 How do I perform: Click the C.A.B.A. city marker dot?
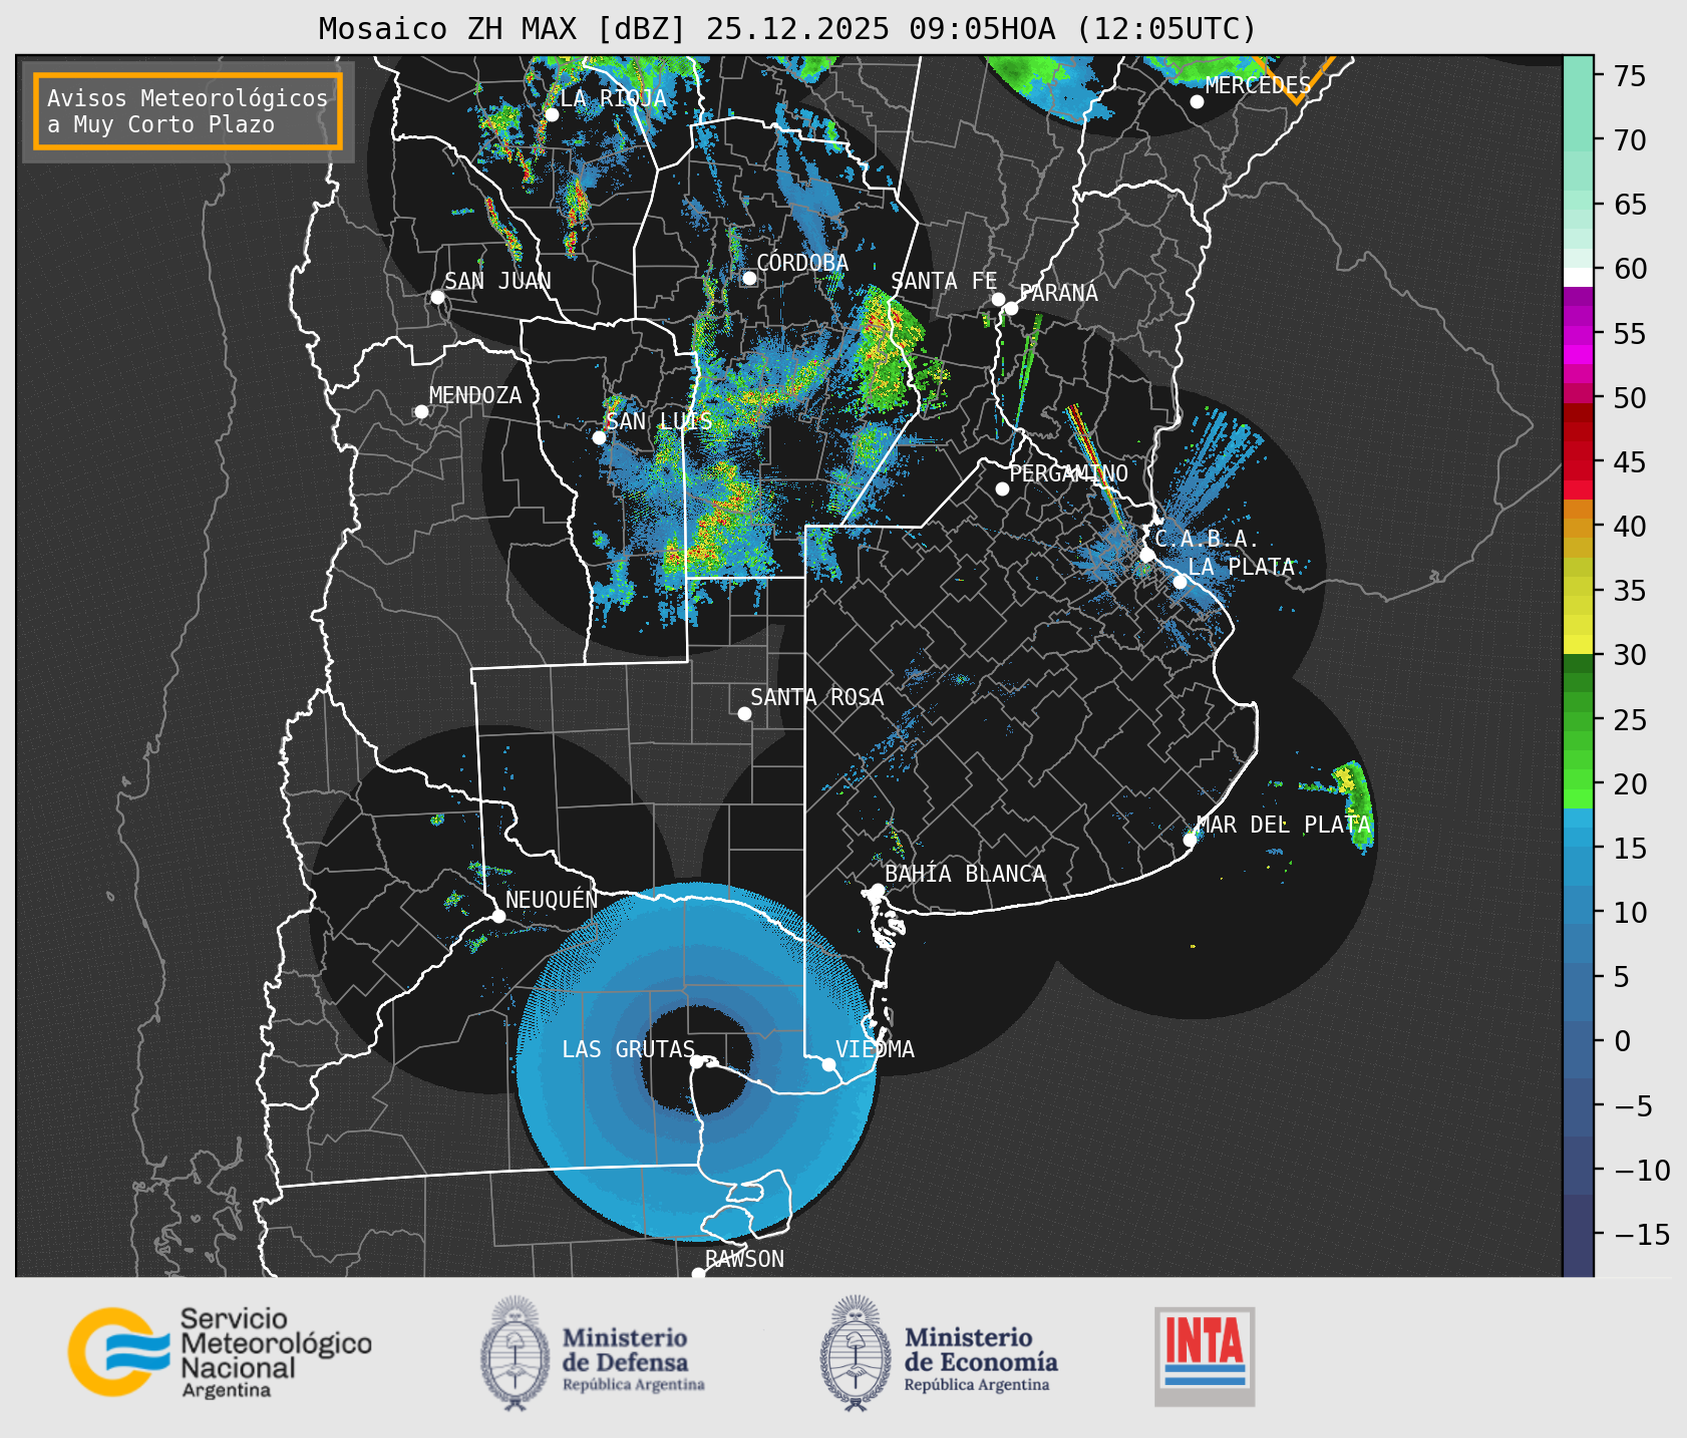(x=1147, y=555)
